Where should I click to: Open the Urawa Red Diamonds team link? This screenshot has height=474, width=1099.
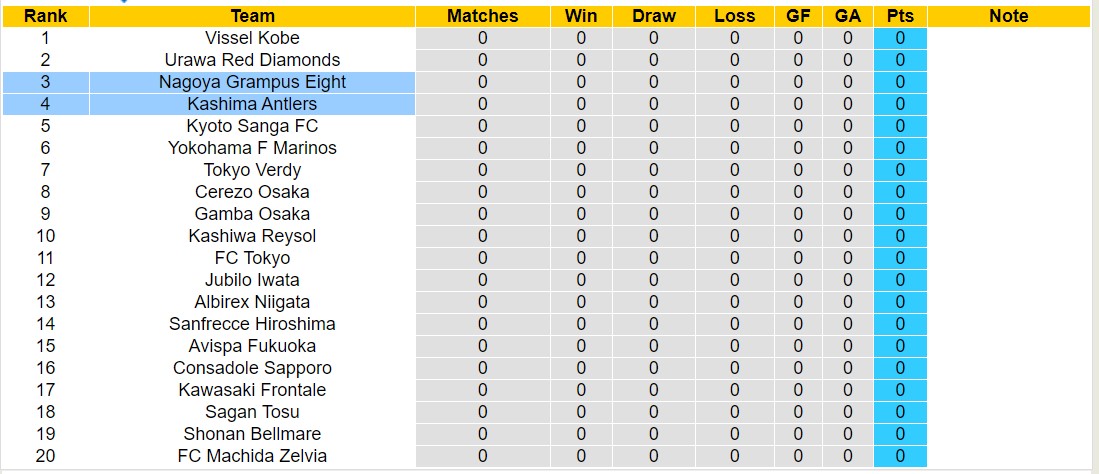coord(252,60)
